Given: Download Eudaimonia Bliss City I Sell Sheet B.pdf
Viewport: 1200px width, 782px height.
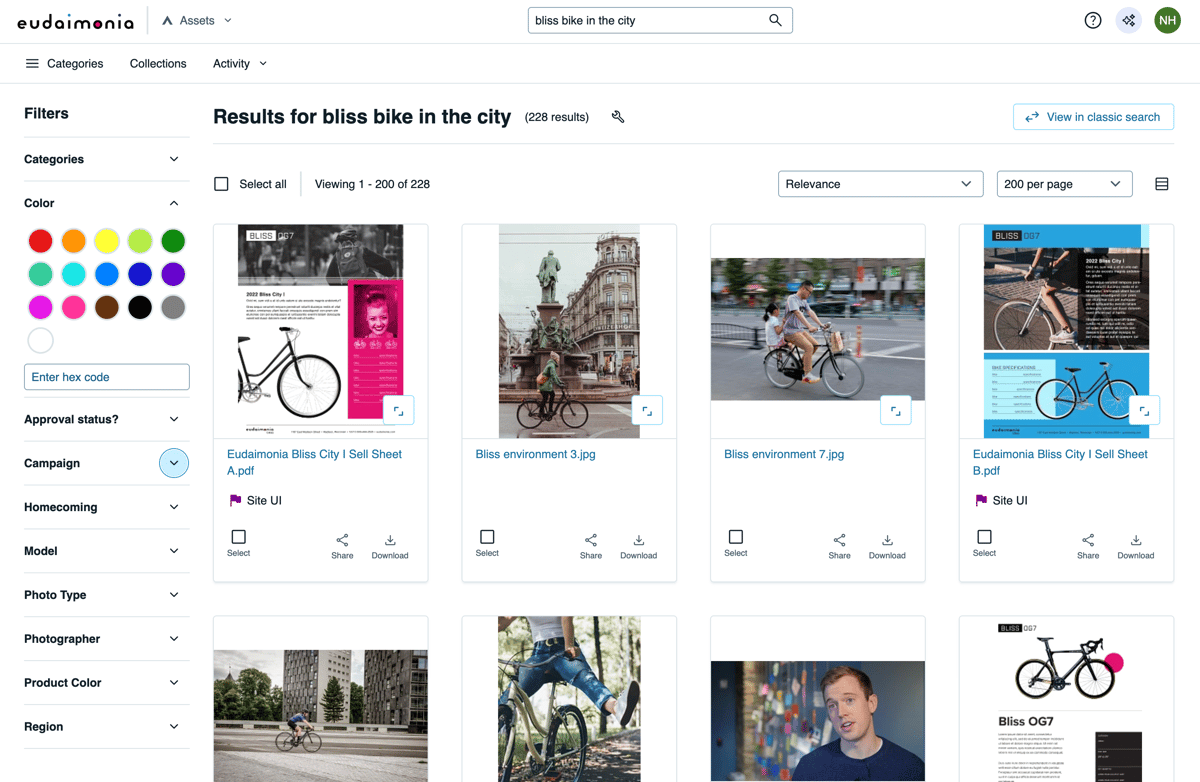Looking at the screenshot, I should [x=1136, y=546].
